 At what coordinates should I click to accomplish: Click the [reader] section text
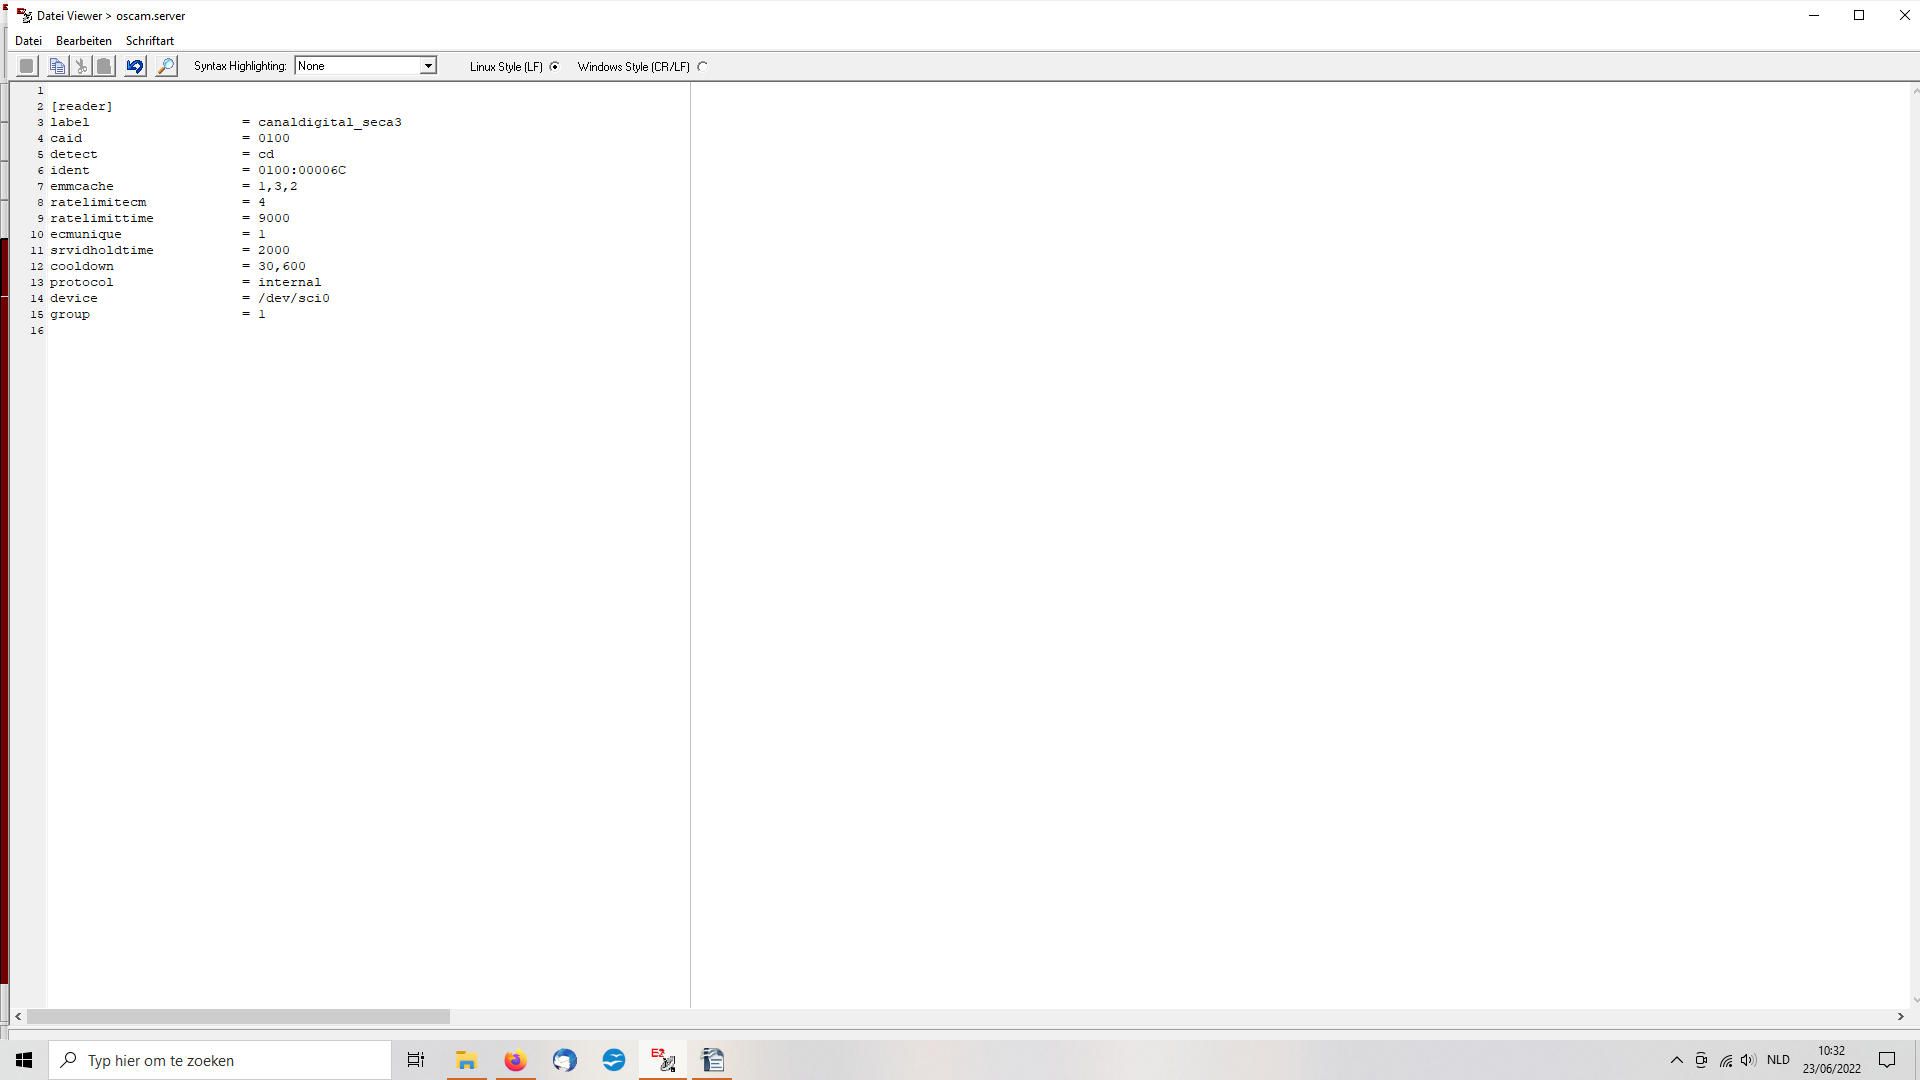tap(82, 106)
